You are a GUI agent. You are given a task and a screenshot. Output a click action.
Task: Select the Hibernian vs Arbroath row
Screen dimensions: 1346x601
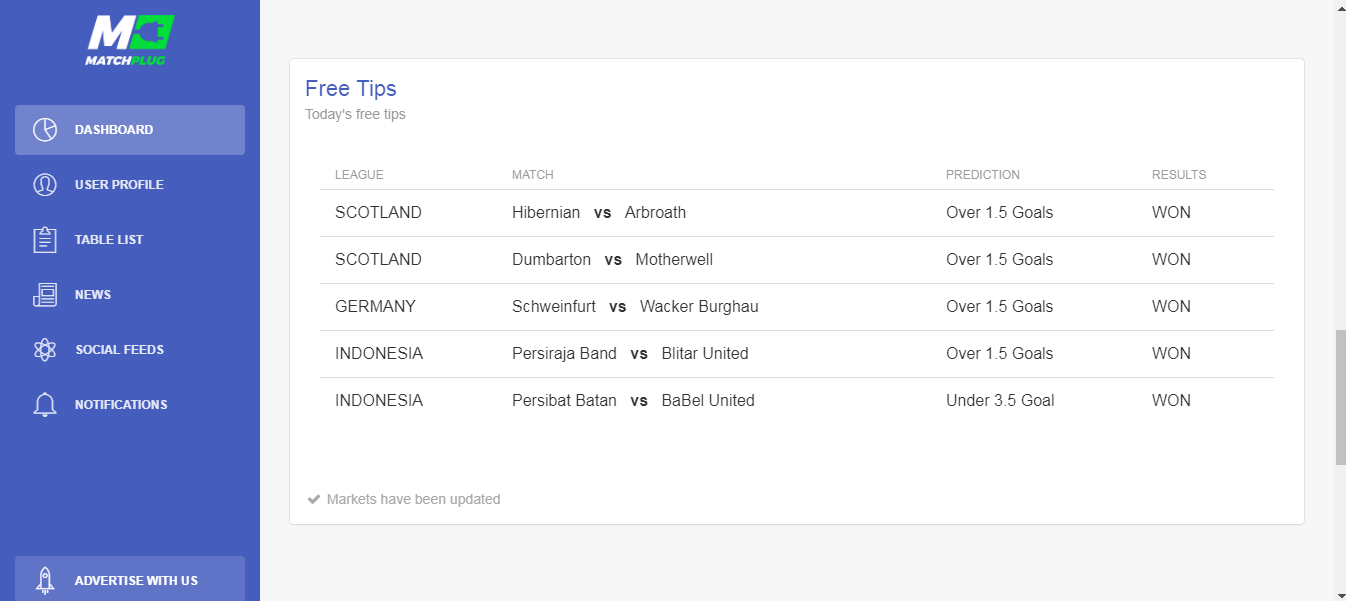click(x=797, y=213)
